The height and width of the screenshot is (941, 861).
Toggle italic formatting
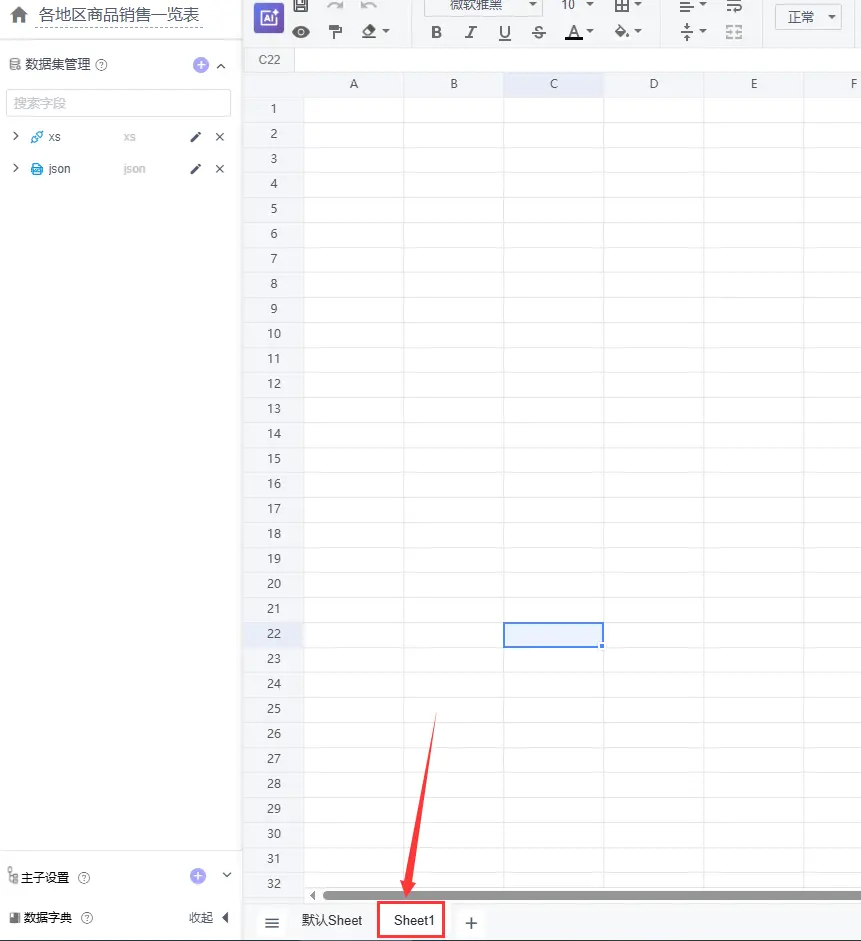click(x=470, y=32)
